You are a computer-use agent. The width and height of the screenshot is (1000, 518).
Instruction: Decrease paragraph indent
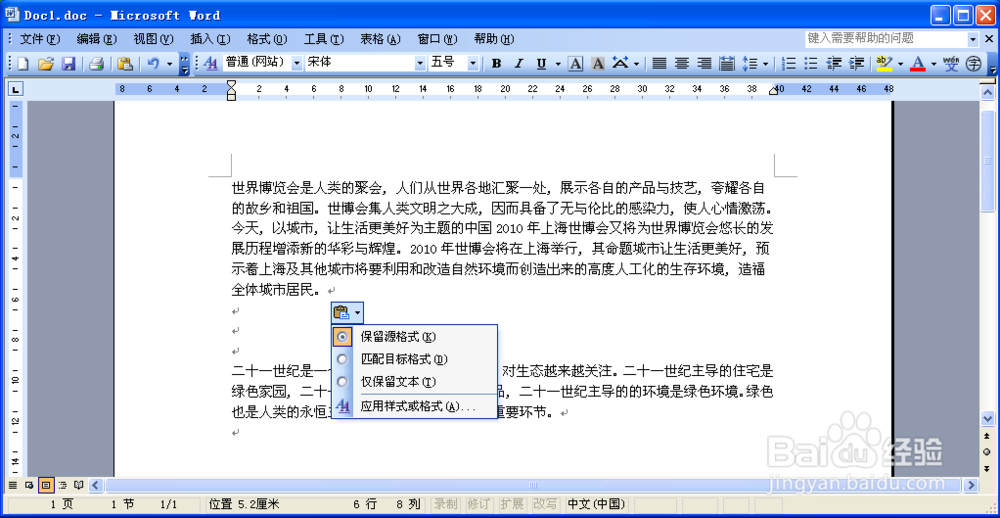point(834,63)
